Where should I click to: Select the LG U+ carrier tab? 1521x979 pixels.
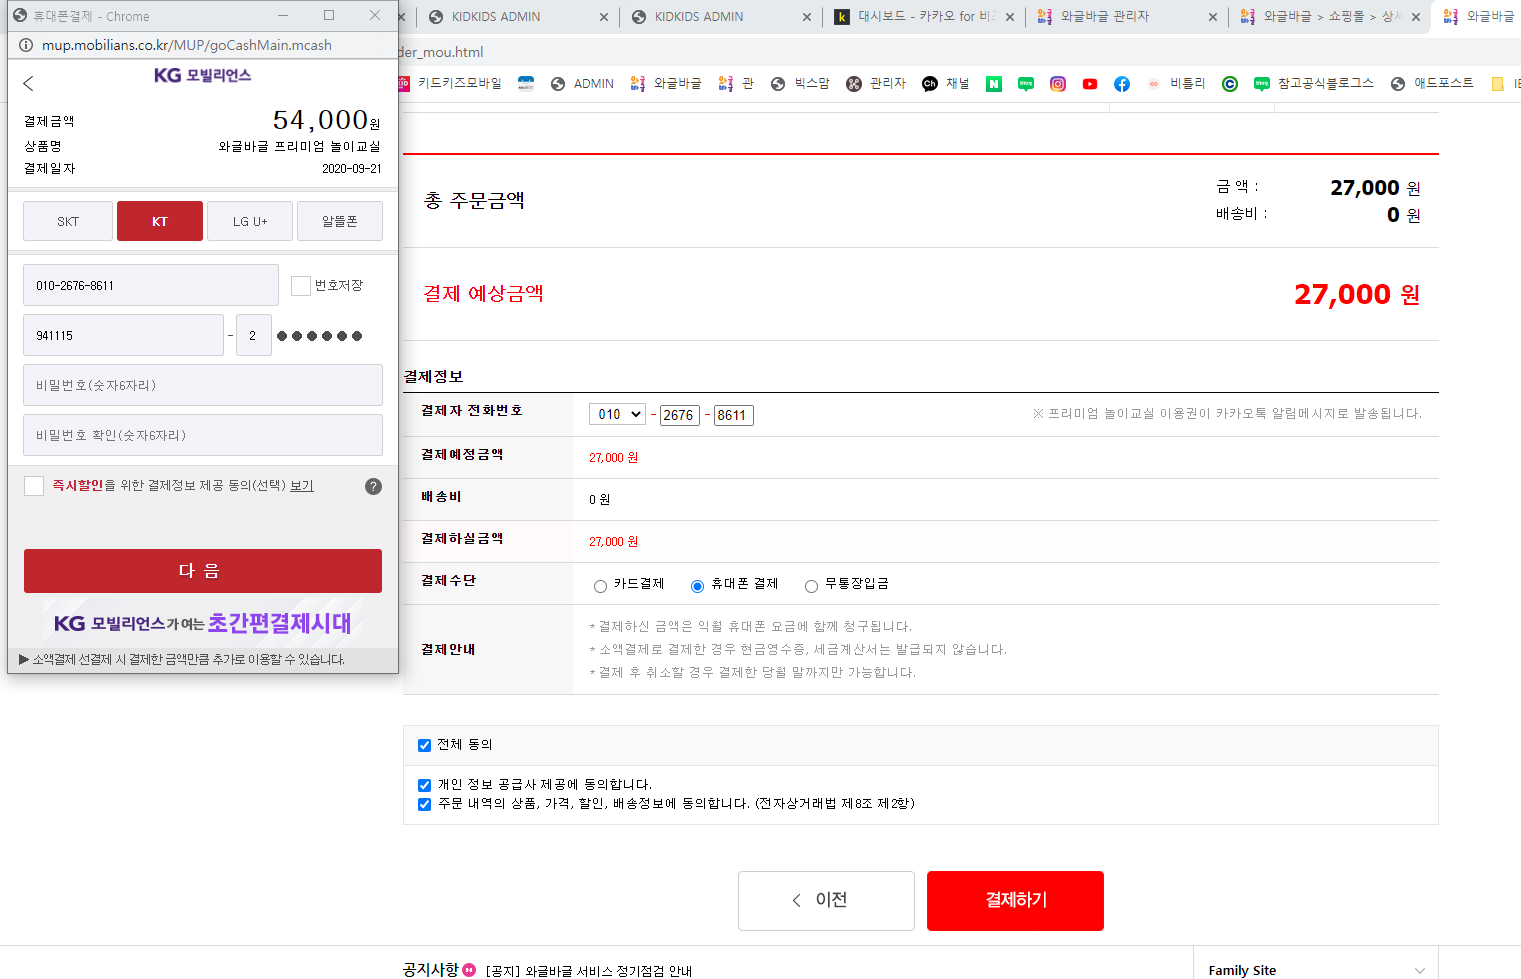pos(250,221)
